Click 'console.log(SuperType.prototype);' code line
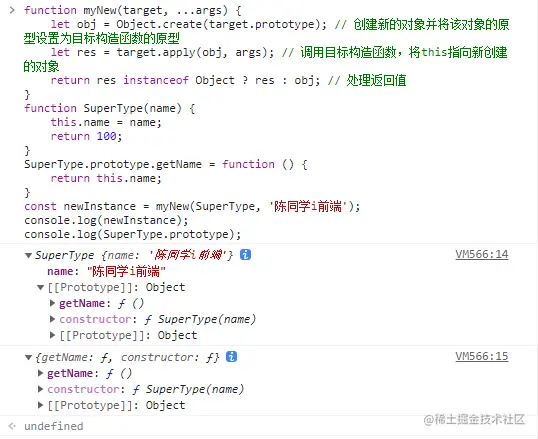Image resolution: width=538 pixels, height=439 pixels. pos(132,234)
